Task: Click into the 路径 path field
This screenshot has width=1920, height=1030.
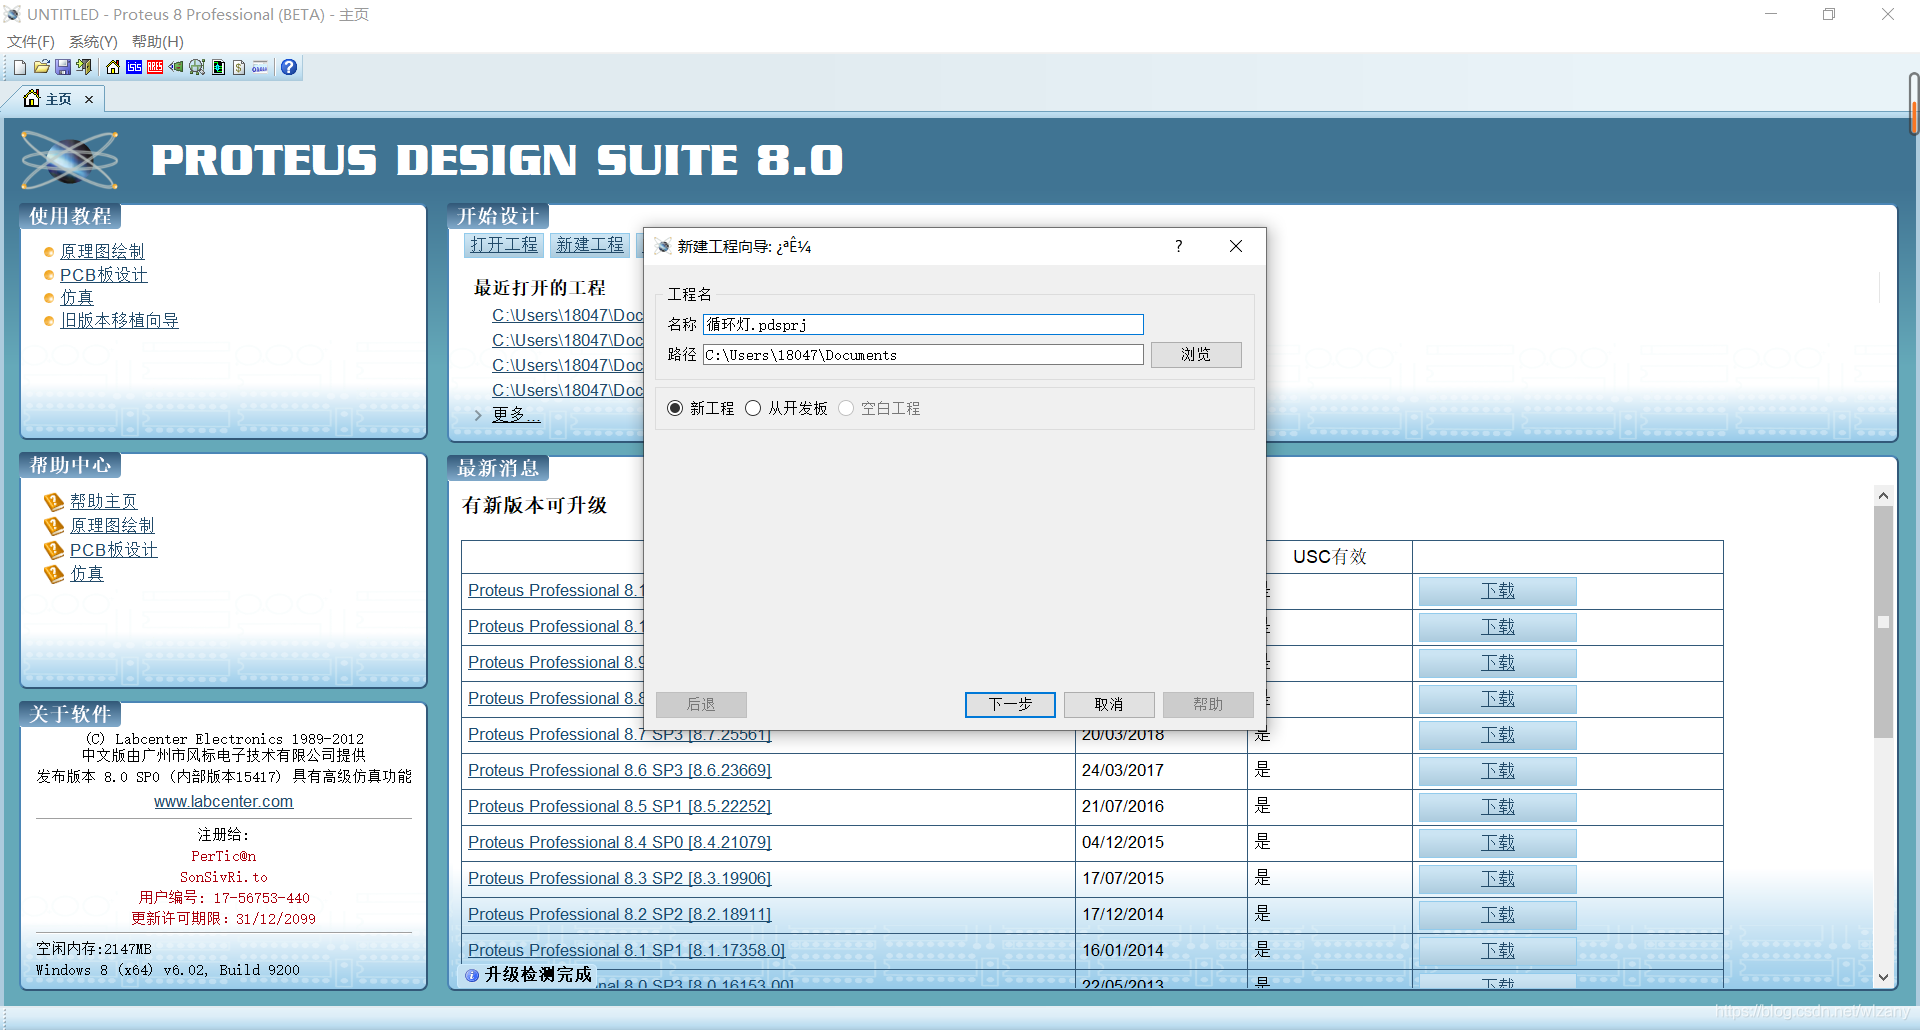Action: 923,355
